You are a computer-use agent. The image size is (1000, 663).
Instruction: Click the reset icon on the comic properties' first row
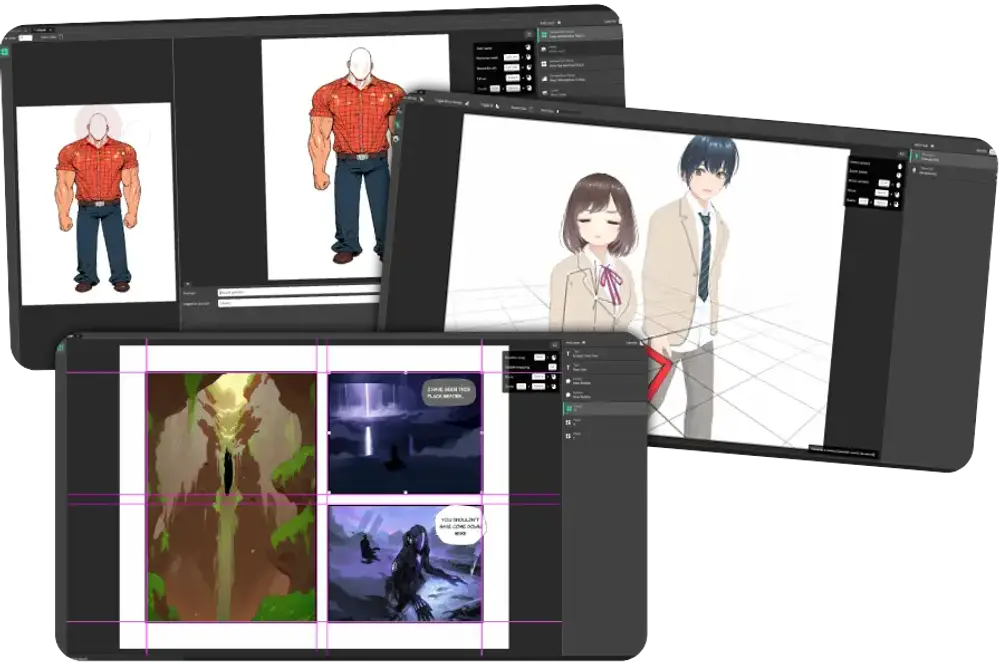[x=553, y=357]
